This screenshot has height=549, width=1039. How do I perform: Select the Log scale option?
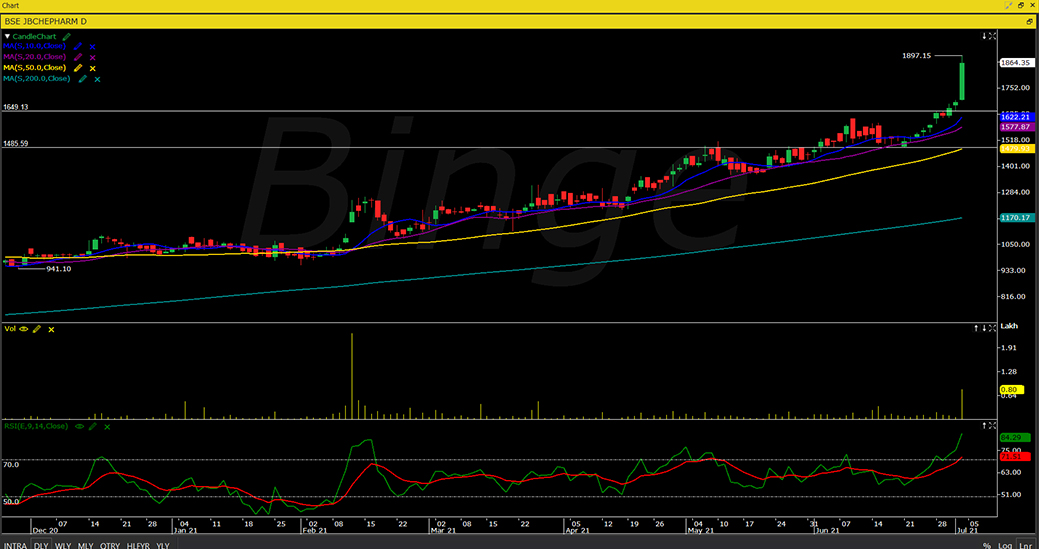click(x=1006, y=546)
